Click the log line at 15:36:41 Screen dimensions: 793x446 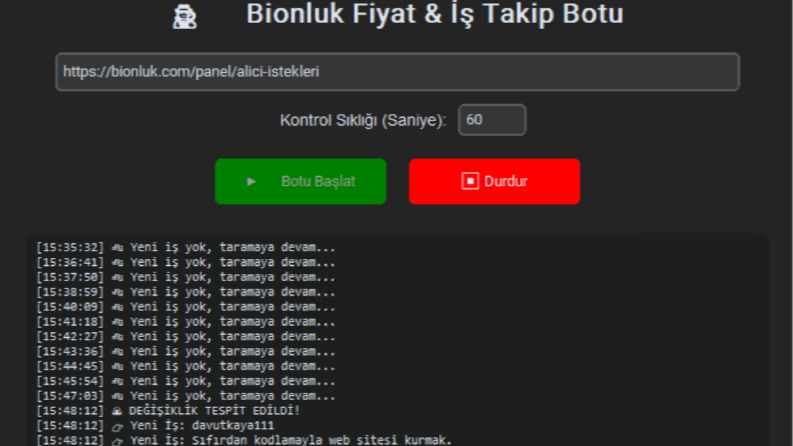pyautogui.click(x=186, y=262)
